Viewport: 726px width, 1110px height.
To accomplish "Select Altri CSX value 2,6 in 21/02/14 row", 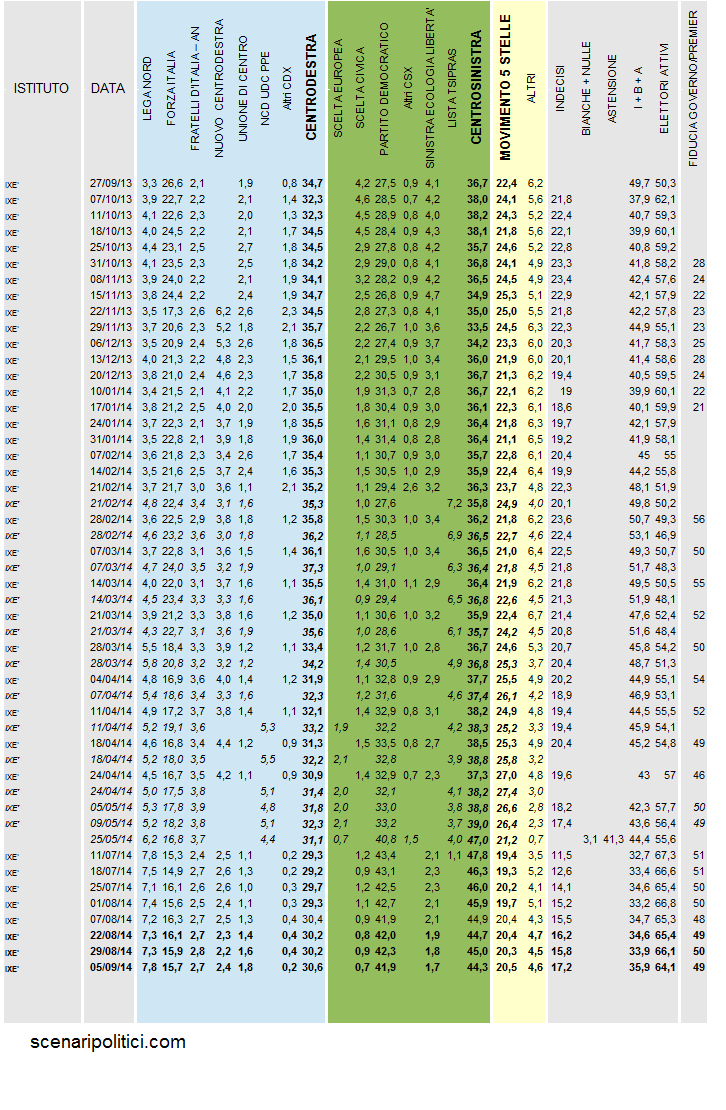I will point(411,488).
